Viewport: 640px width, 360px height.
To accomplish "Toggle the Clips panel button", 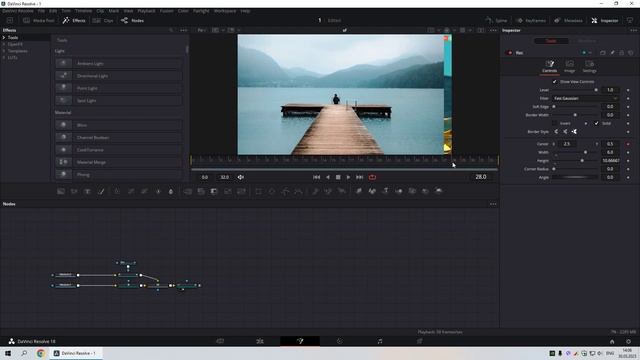I will click(103, 20).
